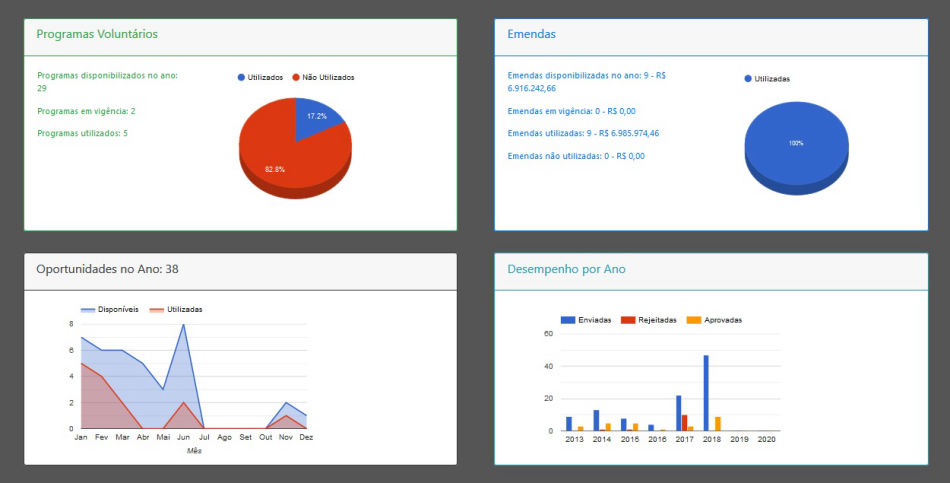Click the tall 2018 Enviadas blue bar
Screen dimensions: 950x483
tap(706, 393)
